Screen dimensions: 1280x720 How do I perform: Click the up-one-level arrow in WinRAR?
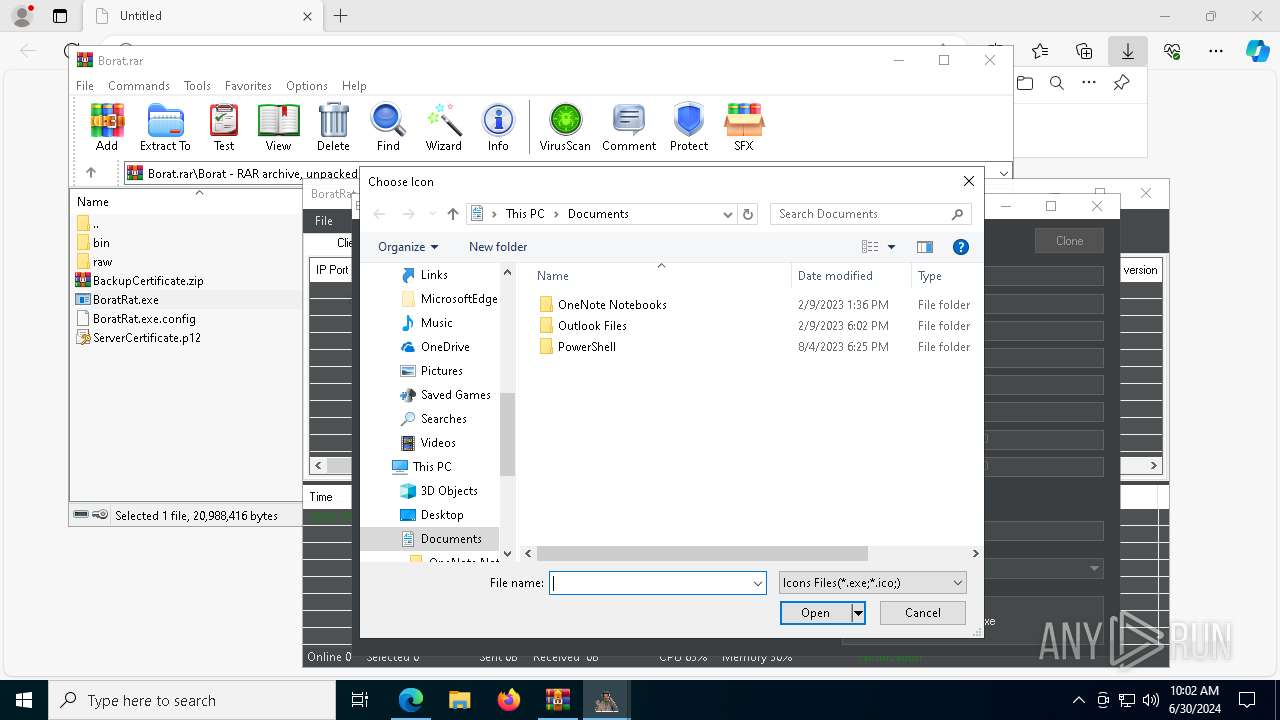click(90, 173)
